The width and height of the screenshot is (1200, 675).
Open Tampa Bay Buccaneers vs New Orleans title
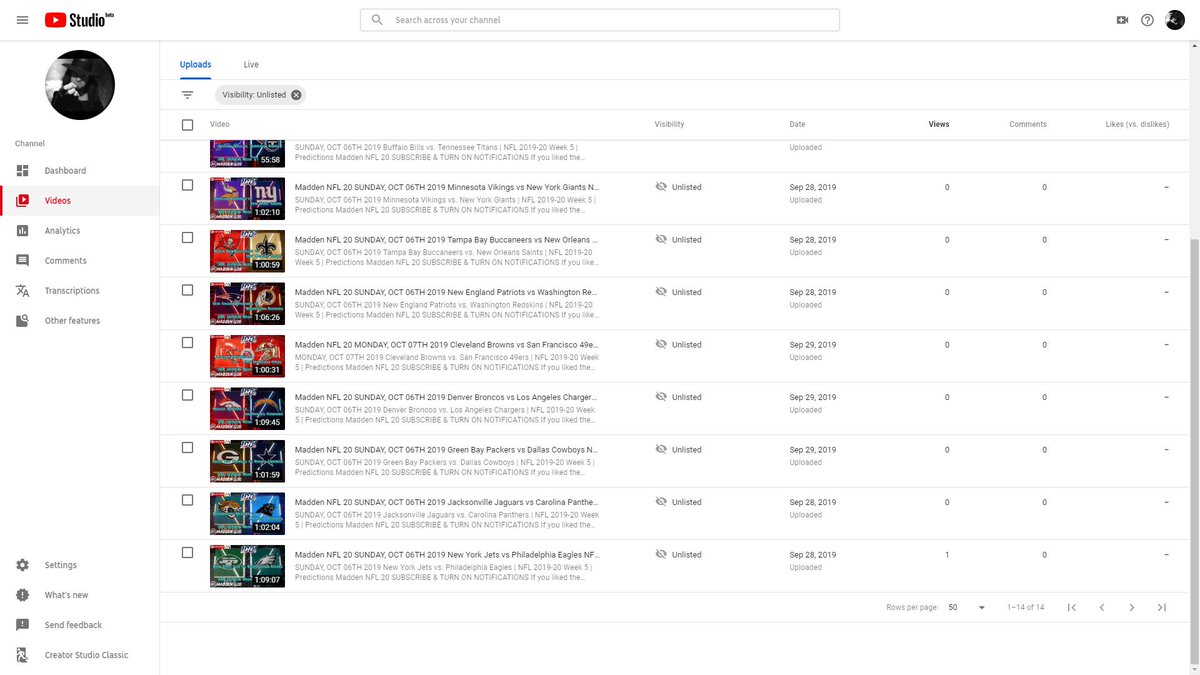point(447,240)
